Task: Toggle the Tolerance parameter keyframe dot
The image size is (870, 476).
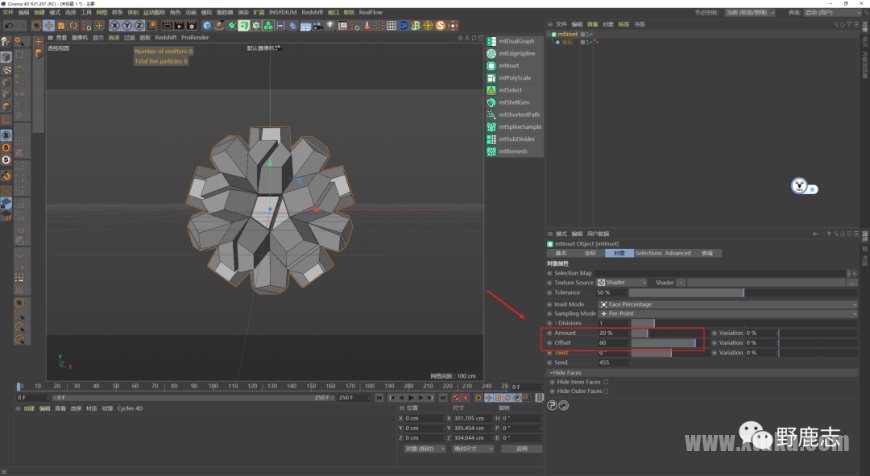Action: pyautogui.click(x=549, y=292)
